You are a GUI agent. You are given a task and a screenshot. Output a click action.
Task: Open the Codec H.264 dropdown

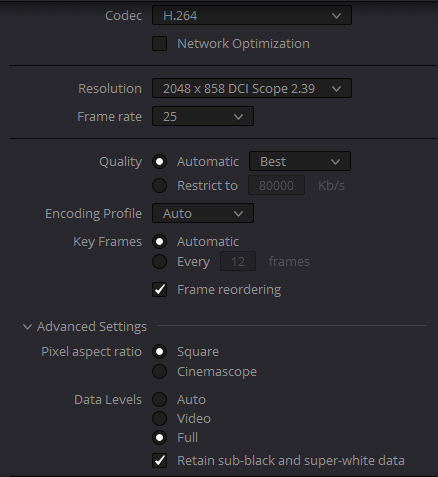(252, 15)
